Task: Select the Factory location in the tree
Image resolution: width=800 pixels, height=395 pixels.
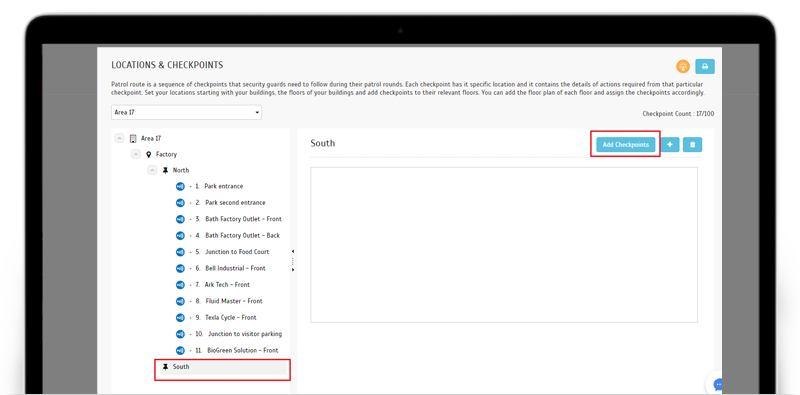Action: click(166, 154)
